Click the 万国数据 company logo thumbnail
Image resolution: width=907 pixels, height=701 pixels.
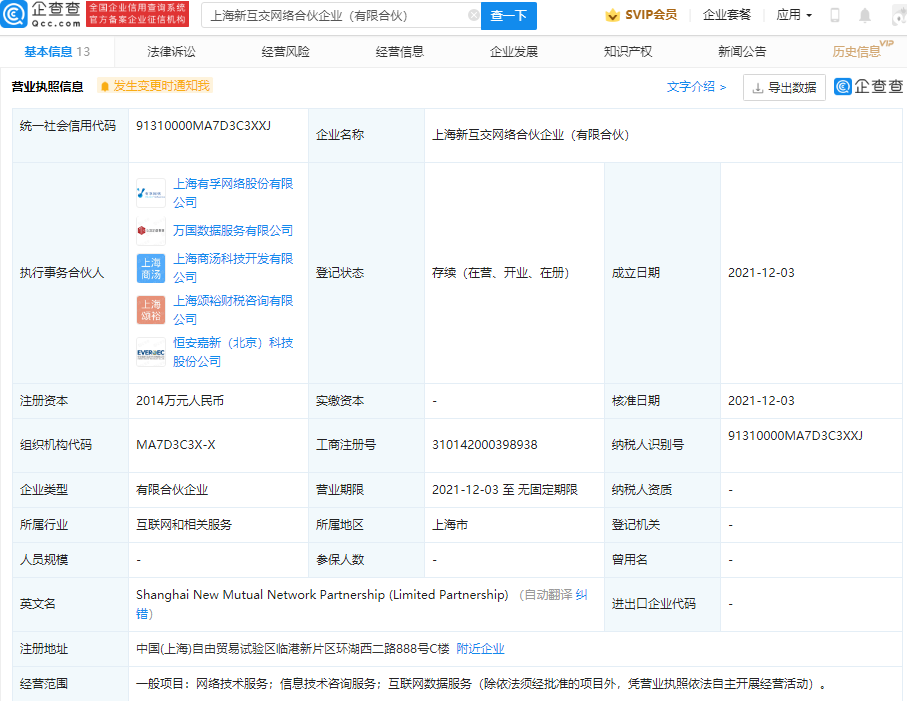[151, 231]
